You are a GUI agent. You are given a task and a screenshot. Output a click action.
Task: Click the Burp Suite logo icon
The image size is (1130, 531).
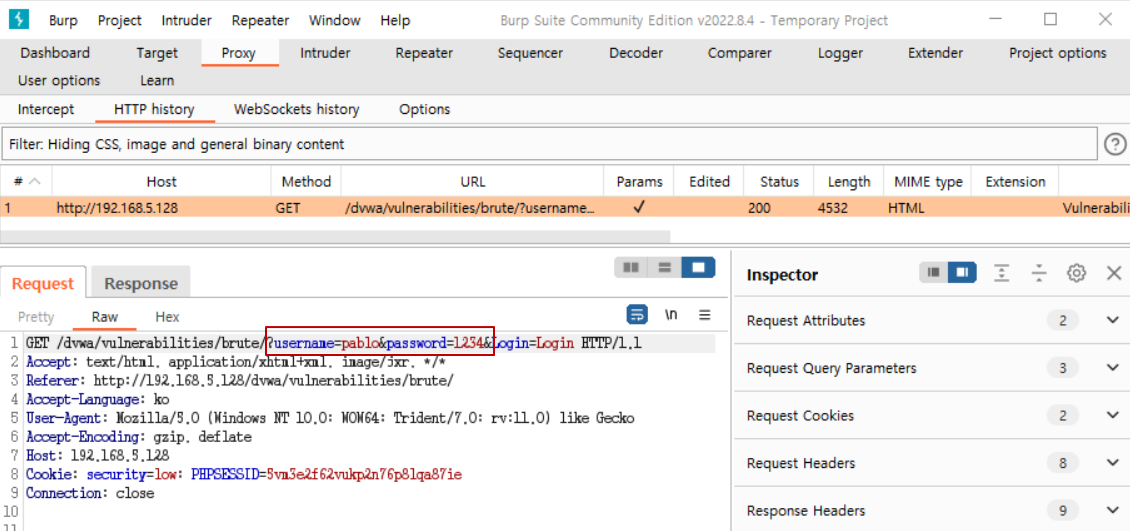(19, 19)
